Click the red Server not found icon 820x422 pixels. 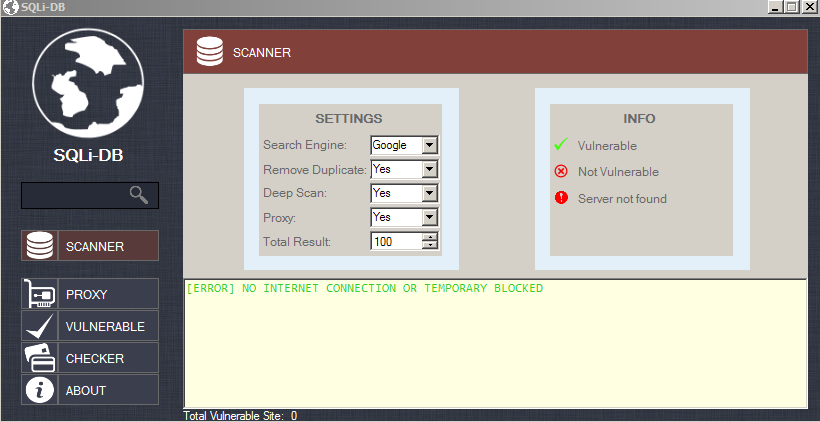[561, 198]
